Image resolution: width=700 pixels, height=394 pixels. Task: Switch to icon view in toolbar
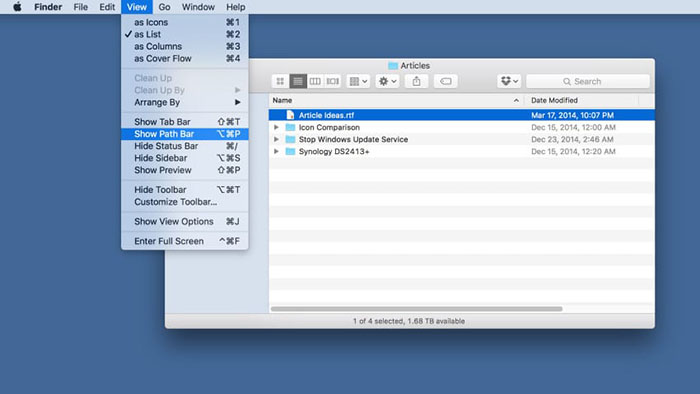(280, 81)
